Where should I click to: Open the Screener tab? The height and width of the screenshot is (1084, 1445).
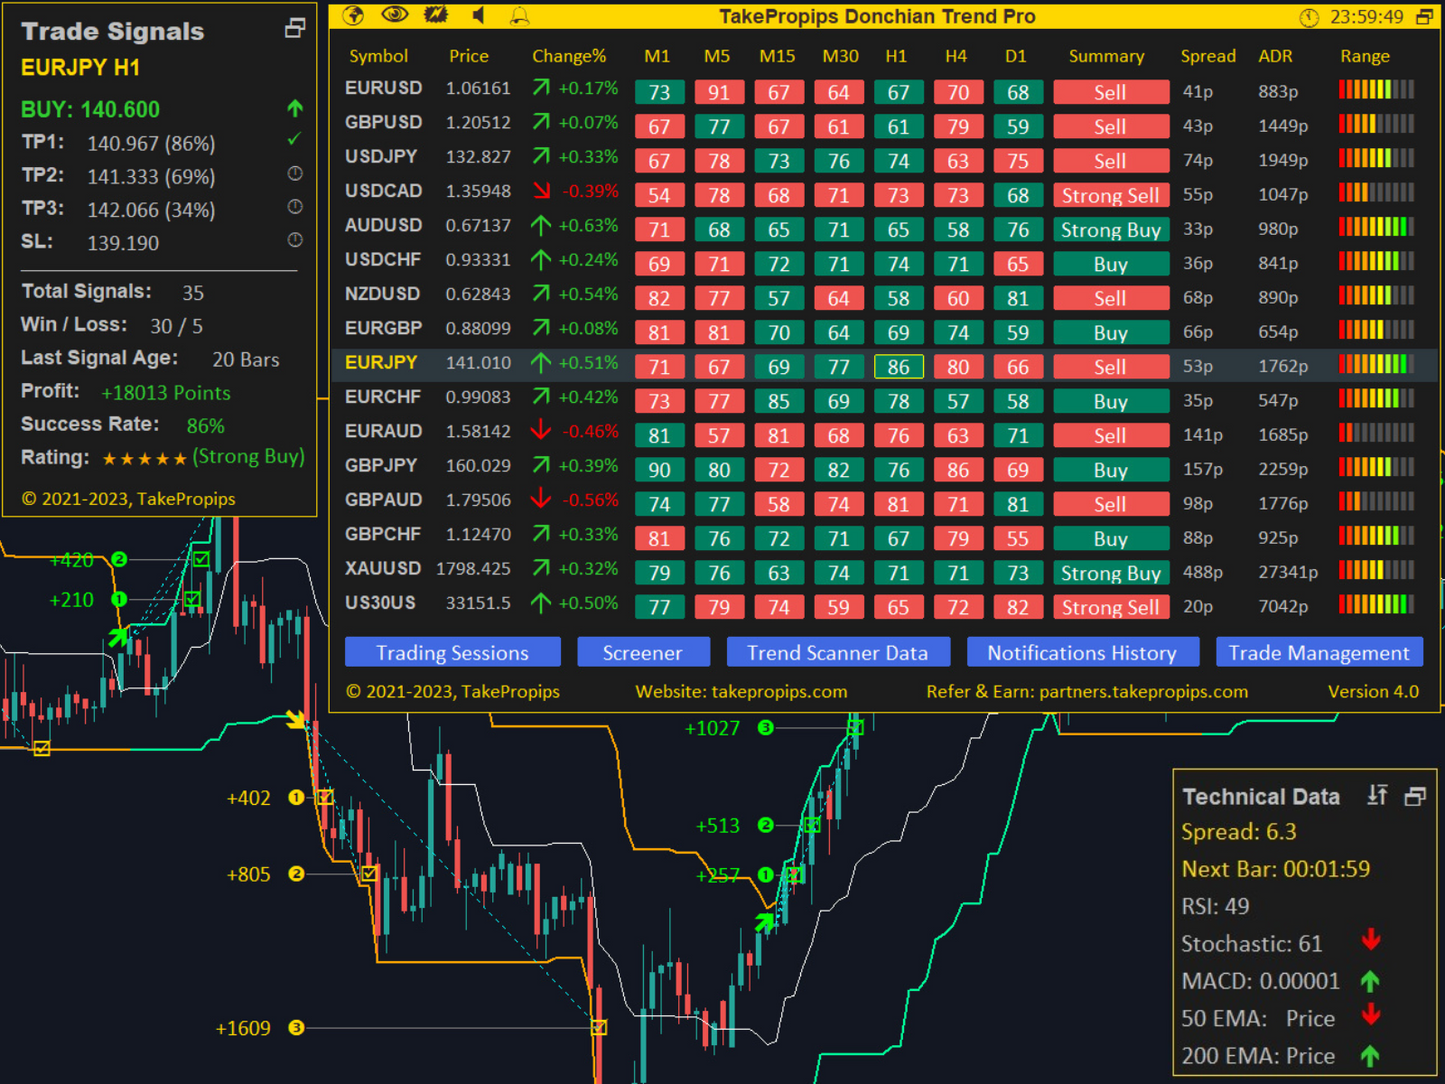point(642,652)
